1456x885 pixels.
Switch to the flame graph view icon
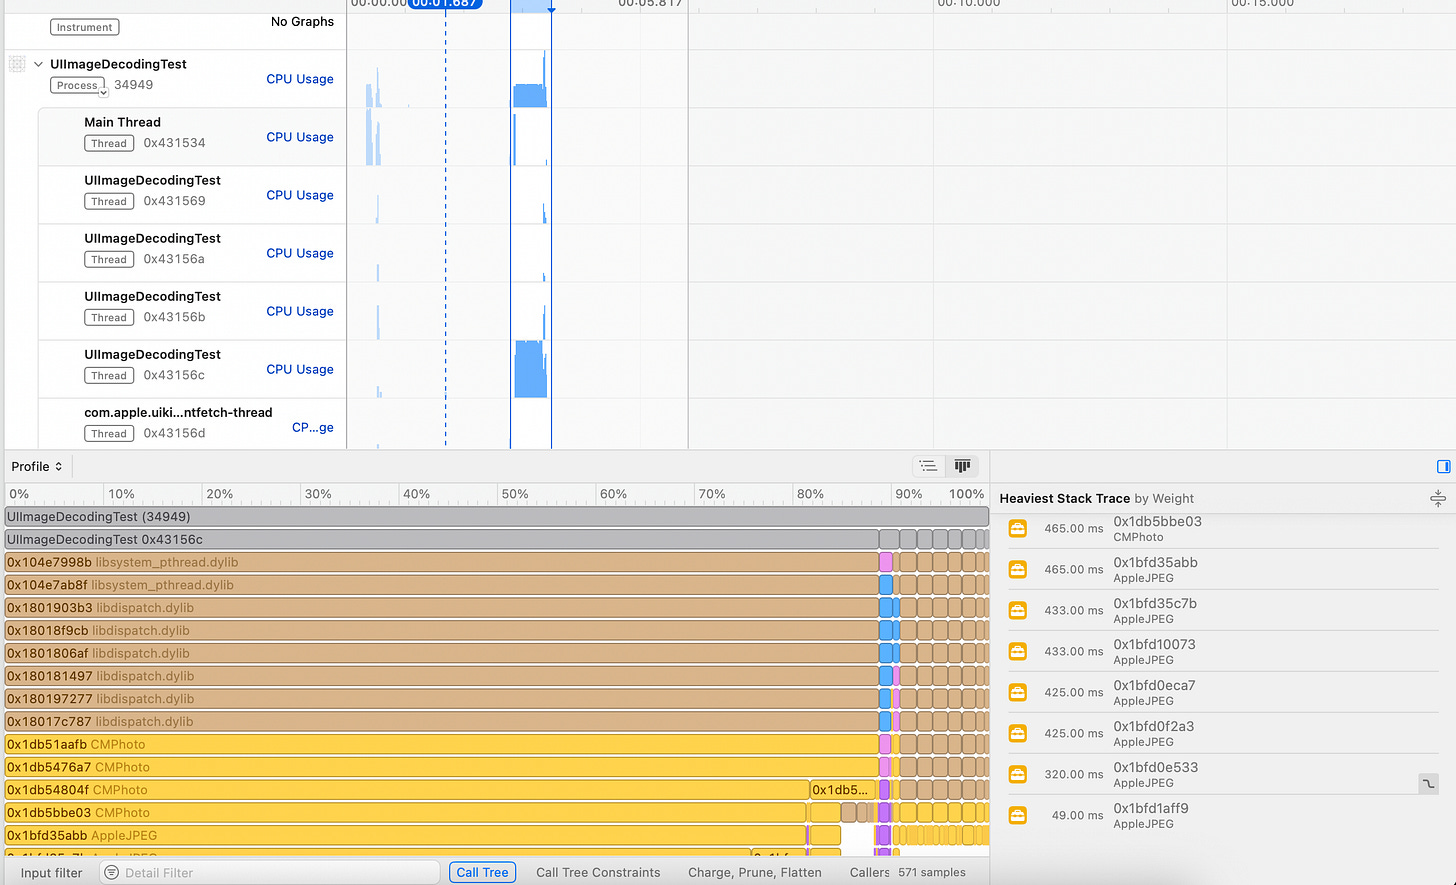pyautogui.click(x=962, y=466)
